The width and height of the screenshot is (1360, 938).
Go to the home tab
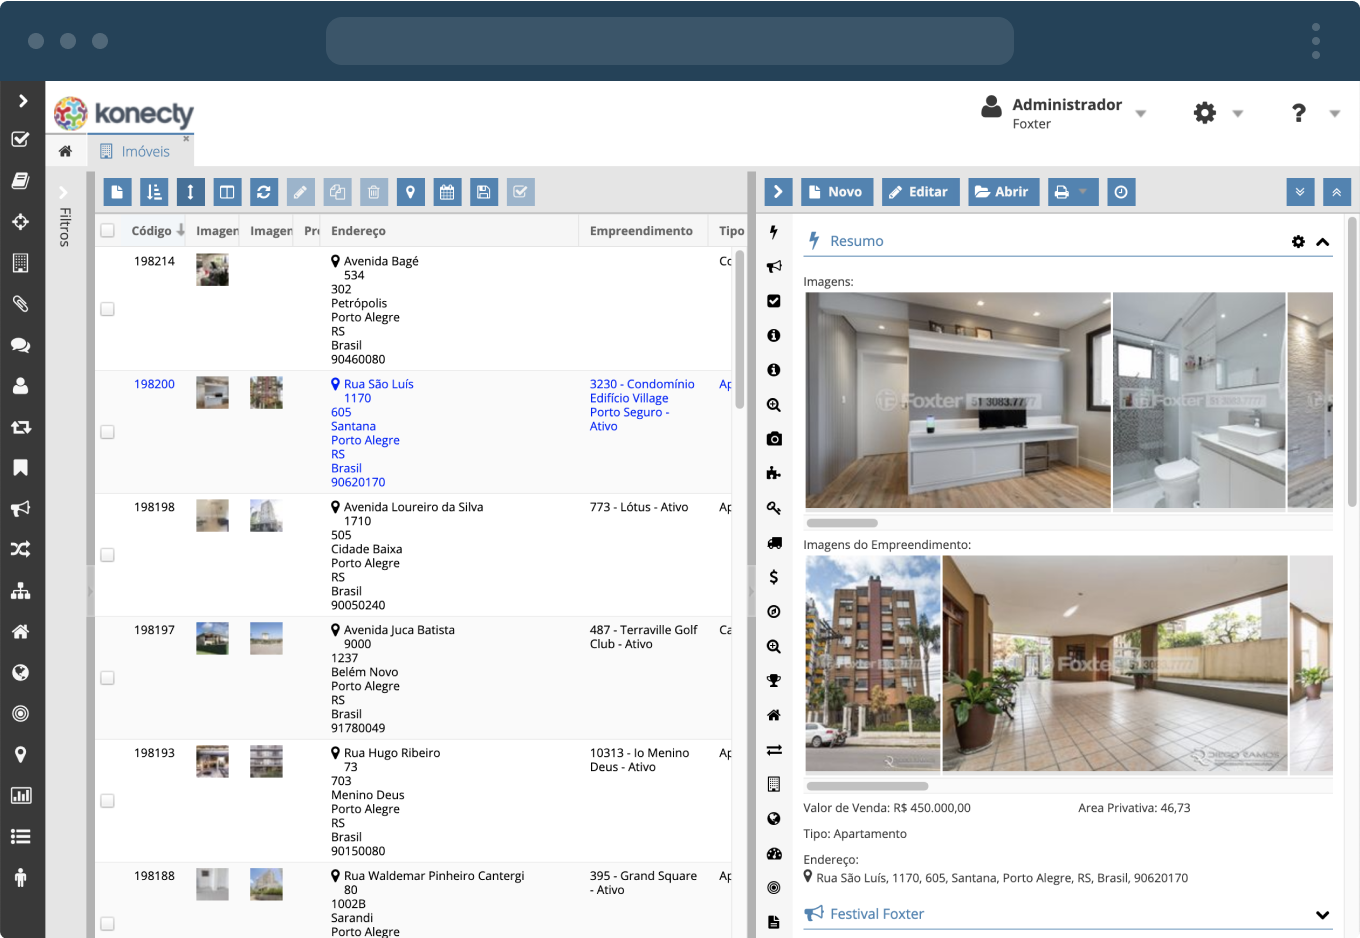[65, 152]
